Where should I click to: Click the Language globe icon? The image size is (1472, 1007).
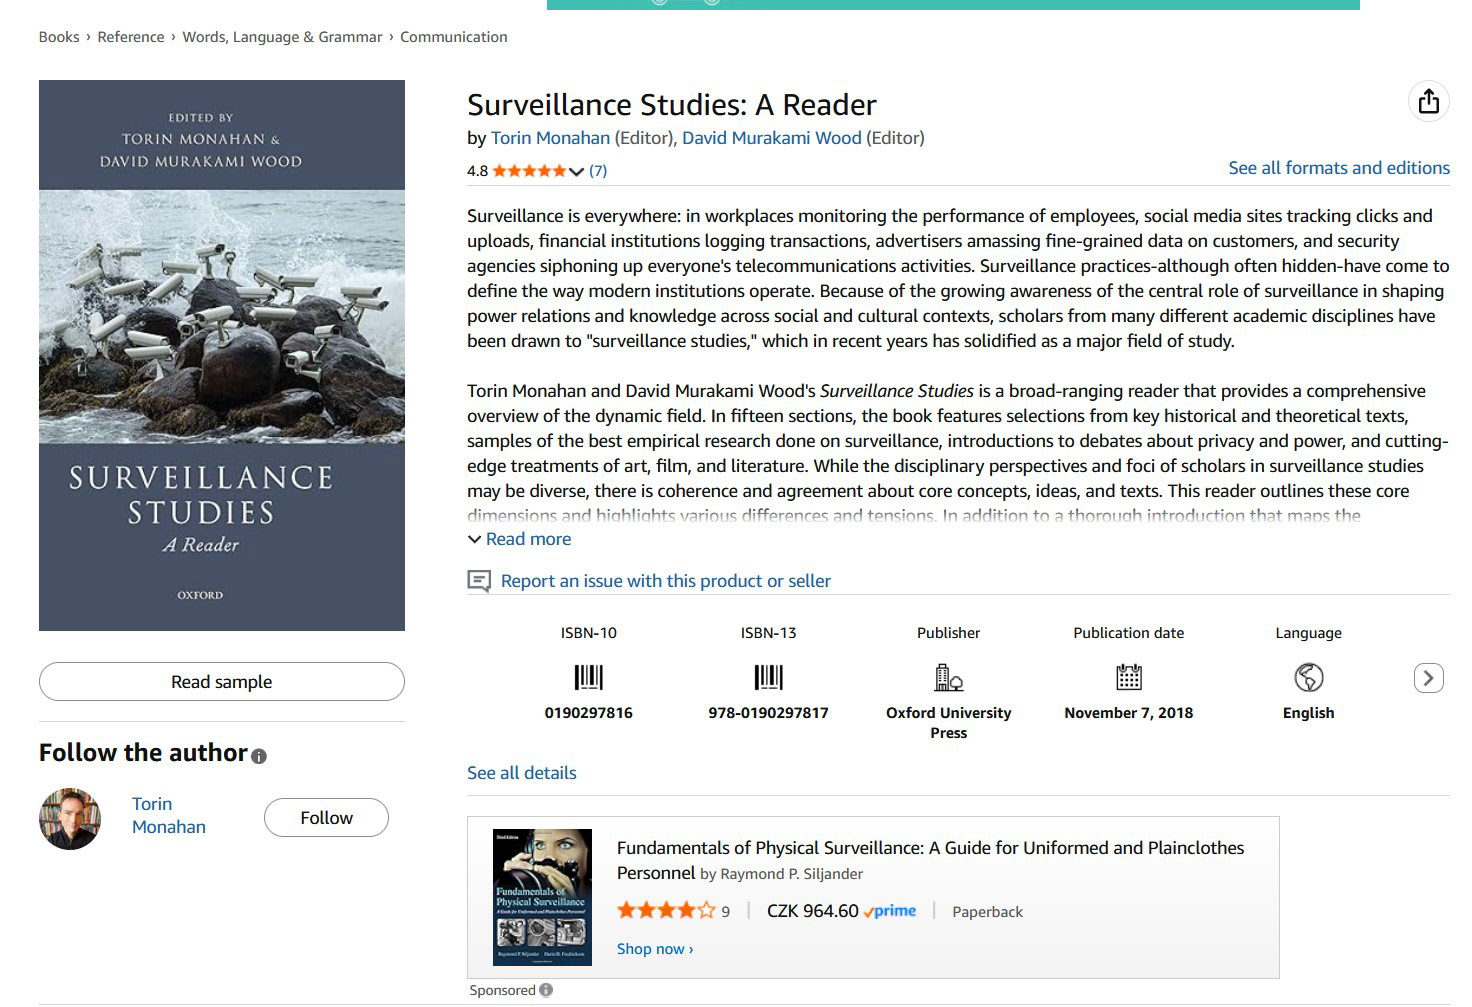[x=1308, y=678]
